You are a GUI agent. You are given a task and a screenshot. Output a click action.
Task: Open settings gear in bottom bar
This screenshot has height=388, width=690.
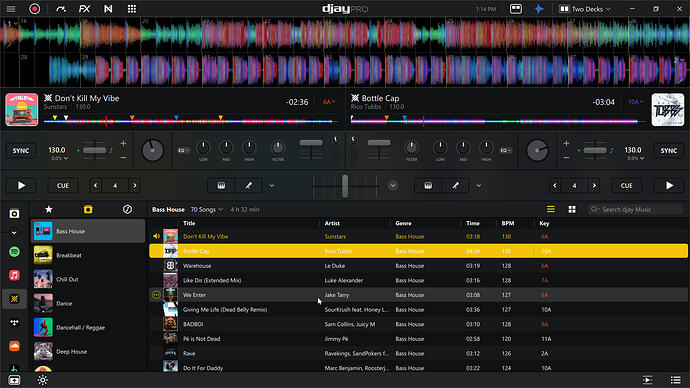pyautogui.click(x=43, y=380)
